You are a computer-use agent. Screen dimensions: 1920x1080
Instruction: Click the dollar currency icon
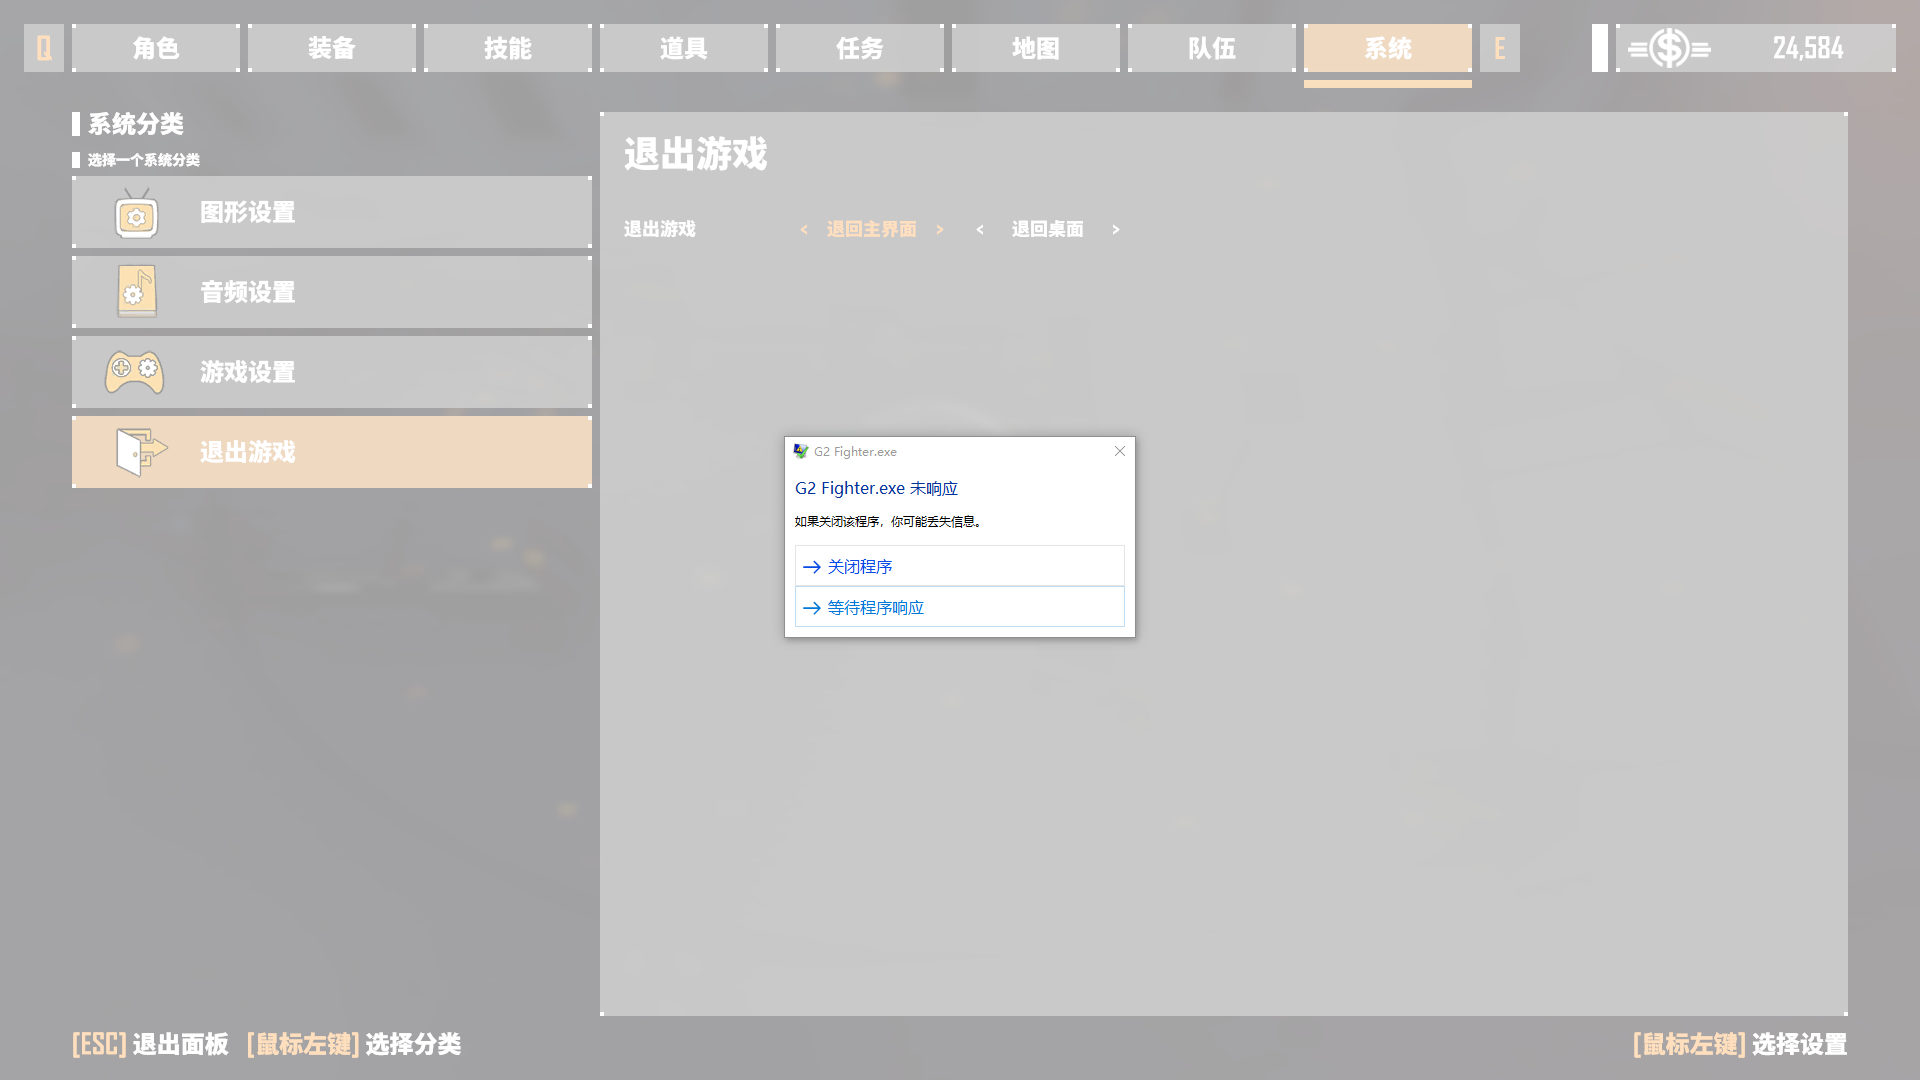pyautogui.click(x=1669, y=48)
